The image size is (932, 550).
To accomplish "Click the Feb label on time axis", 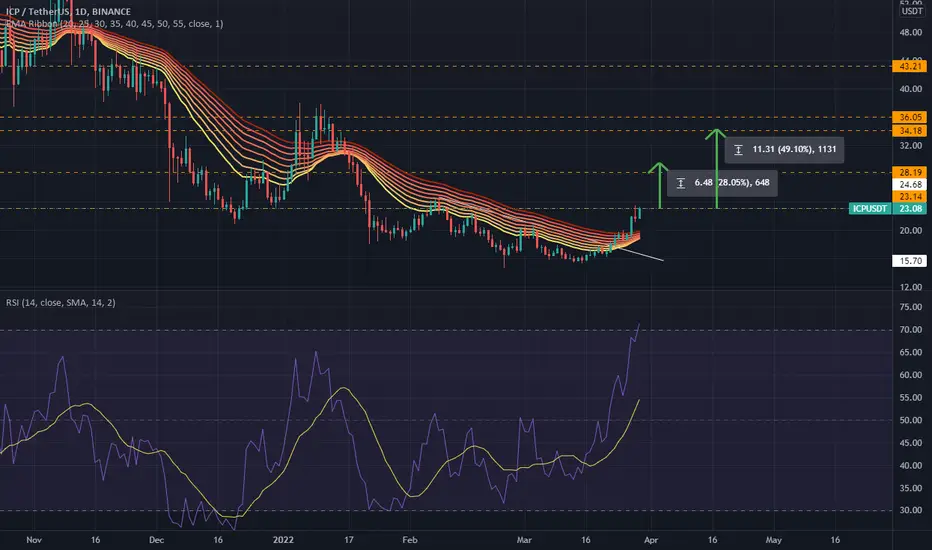I will click(x=410, y=540).
